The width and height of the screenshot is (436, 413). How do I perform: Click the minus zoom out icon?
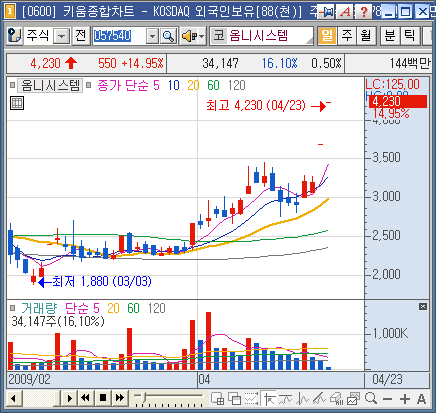[387, 399]
